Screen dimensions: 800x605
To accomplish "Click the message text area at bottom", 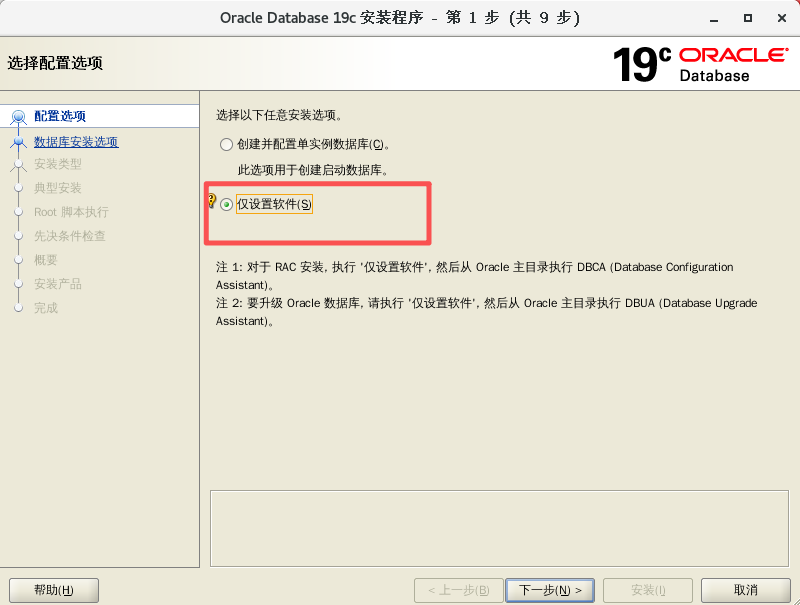I will [499, 528].
